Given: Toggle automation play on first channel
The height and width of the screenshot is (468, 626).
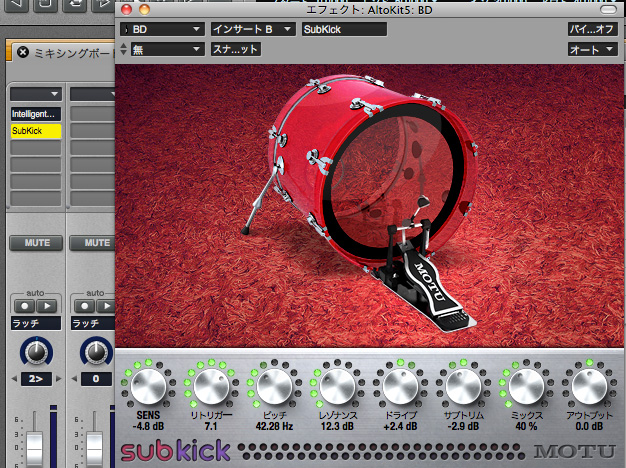Looking at the screenshot, I should pyautogui.click(x=47, y=306).
